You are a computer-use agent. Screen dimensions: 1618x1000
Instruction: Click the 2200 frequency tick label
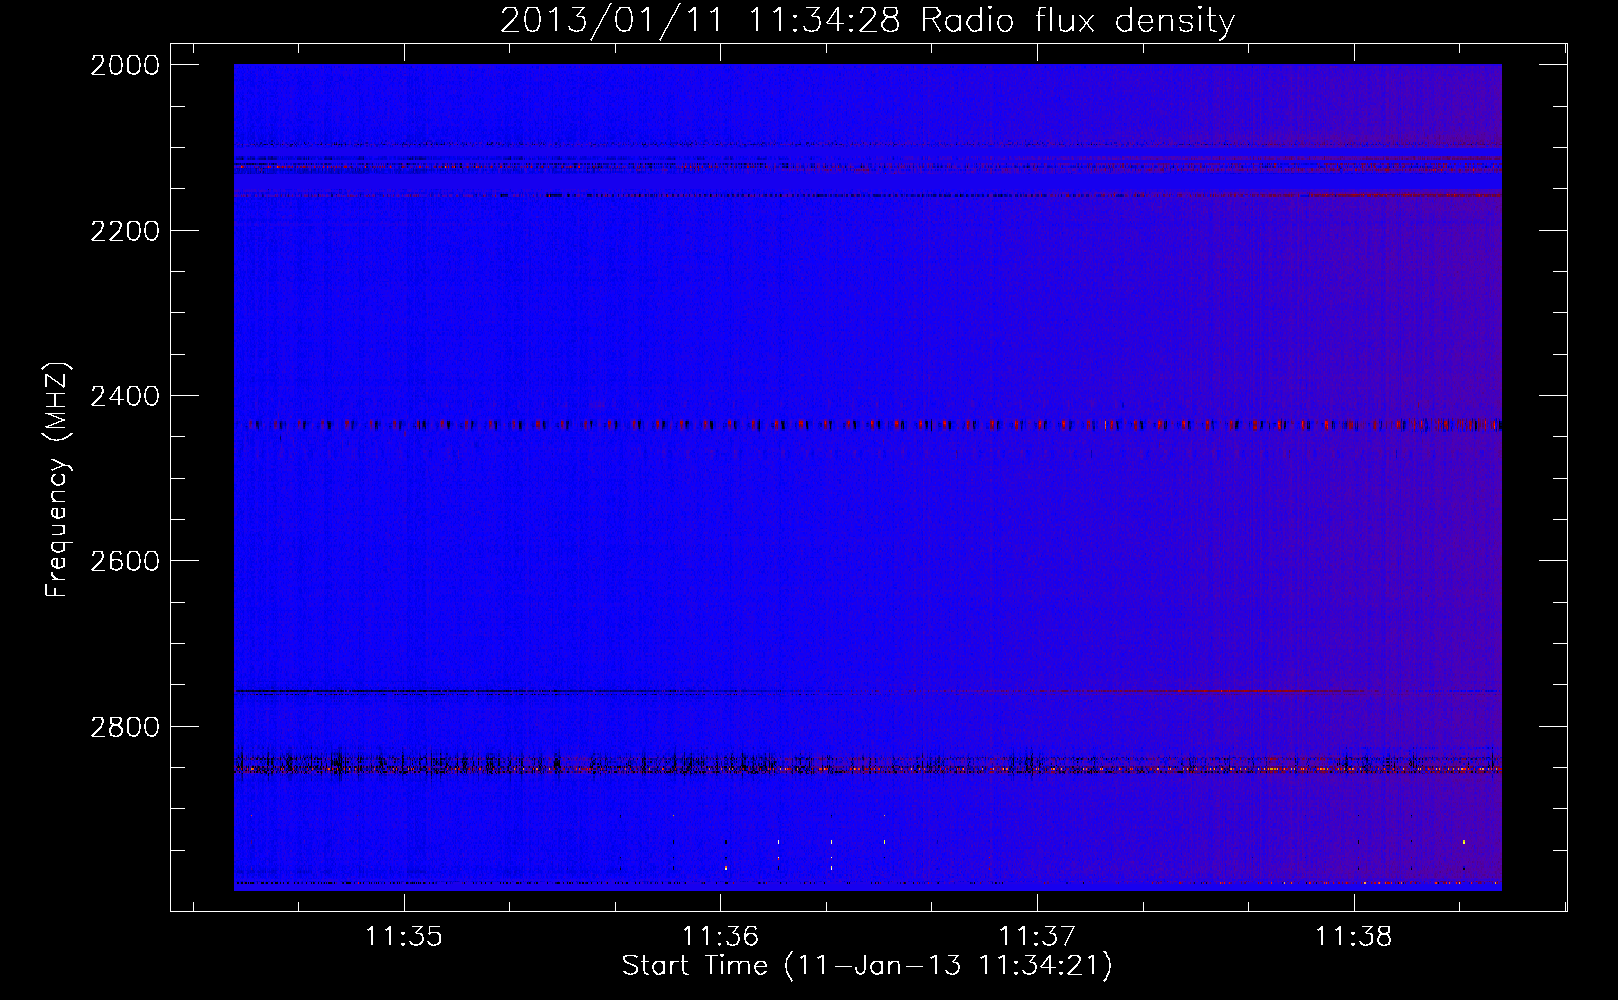point(125,231)
